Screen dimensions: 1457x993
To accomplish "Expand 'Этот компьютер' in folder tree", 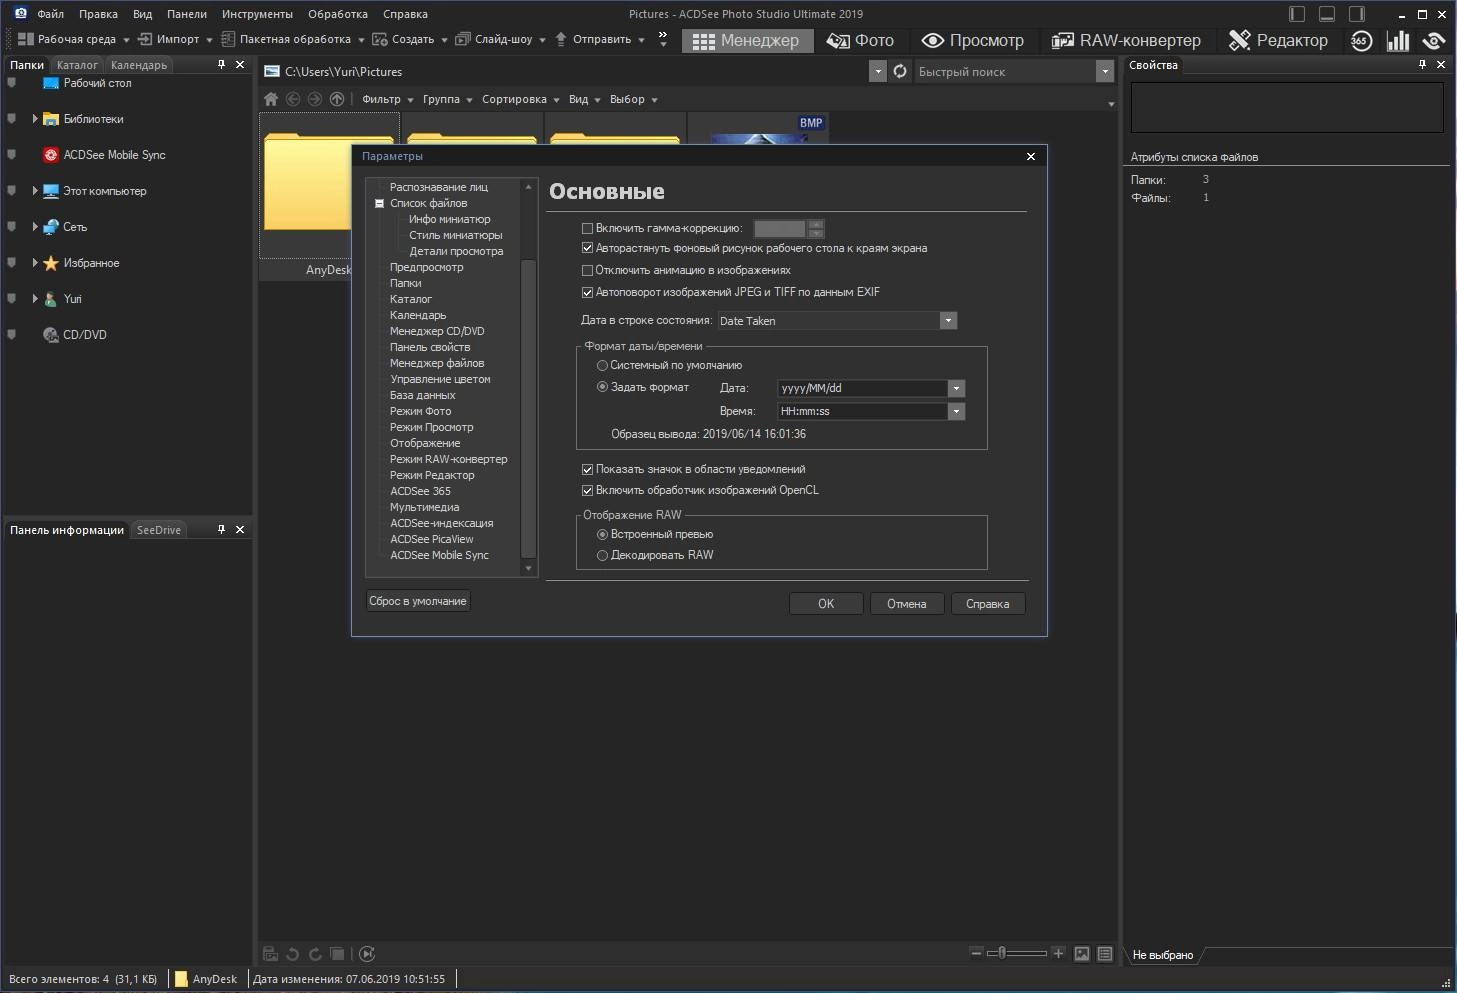I will pyautogui.click(x=35, y=191).
